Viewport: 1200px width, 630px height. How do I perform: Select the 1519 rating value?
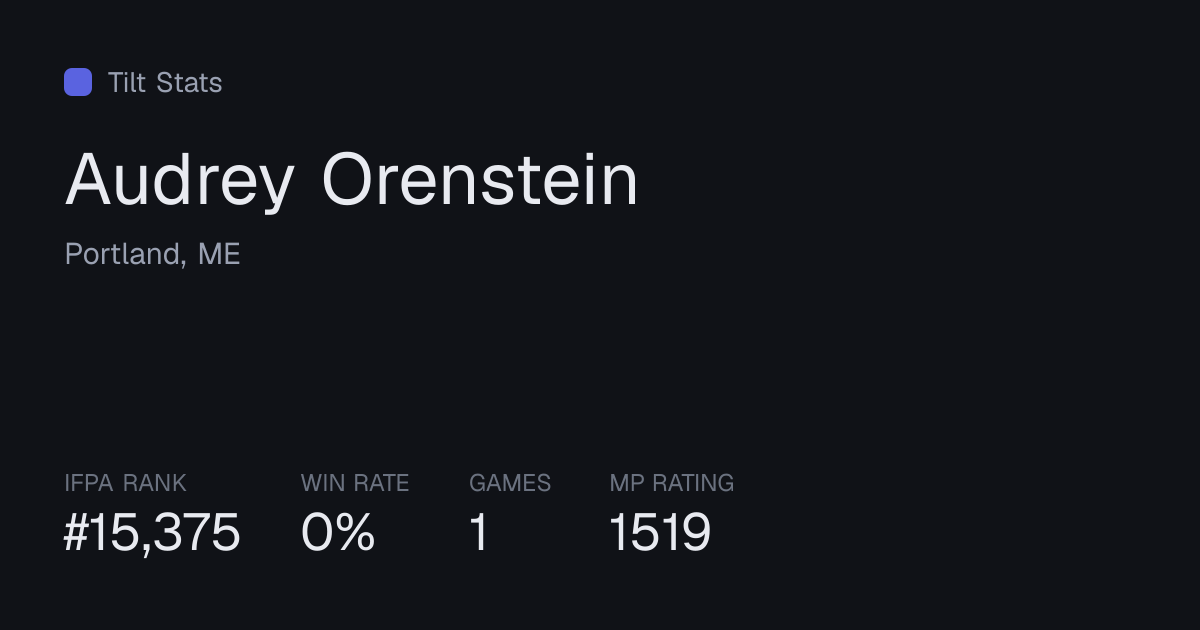pyautogui.click(x=660, y=532)
